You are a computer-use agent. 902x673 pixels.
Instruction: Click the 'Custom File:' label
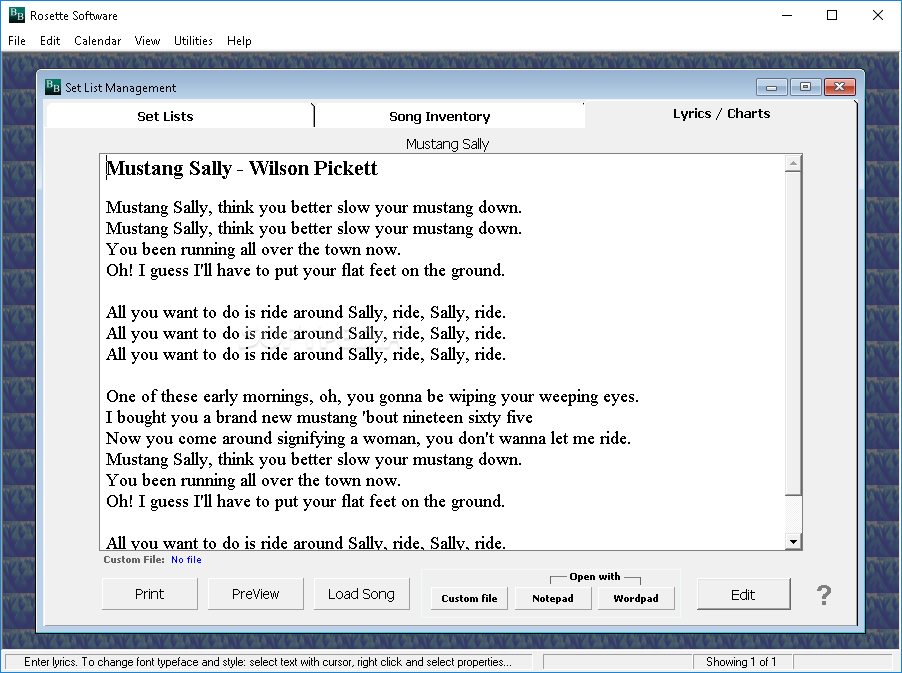pos(134,560)
